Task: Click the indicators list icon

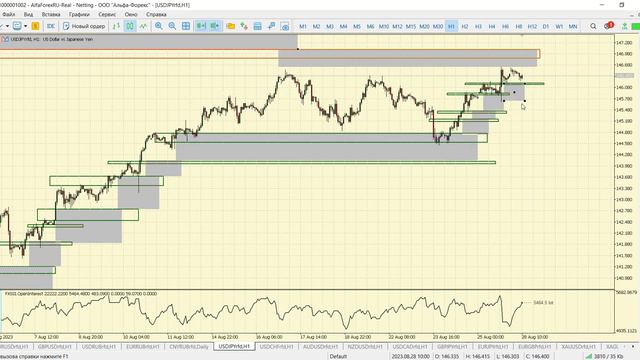Action: [x=244, y=26]
